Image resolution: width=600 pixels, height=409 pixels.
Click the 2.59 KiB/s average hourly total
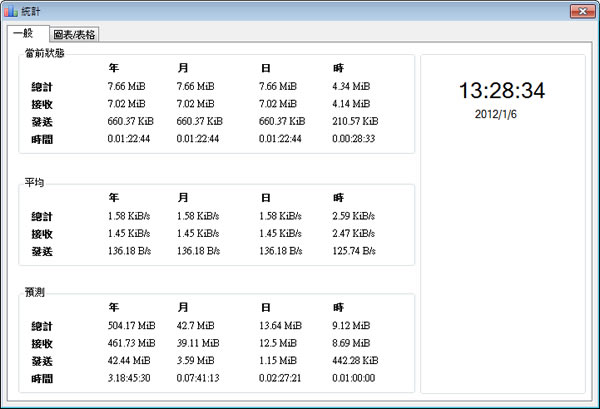354,215
